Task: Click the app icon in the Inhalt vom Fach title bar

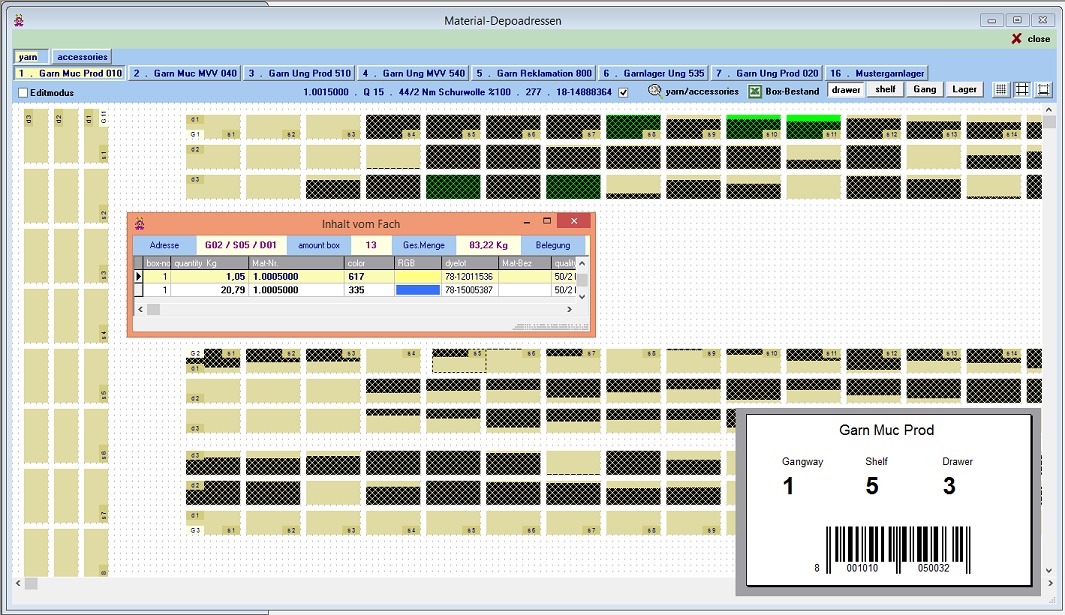Action: pyautogui.click(x=139, y=222)
